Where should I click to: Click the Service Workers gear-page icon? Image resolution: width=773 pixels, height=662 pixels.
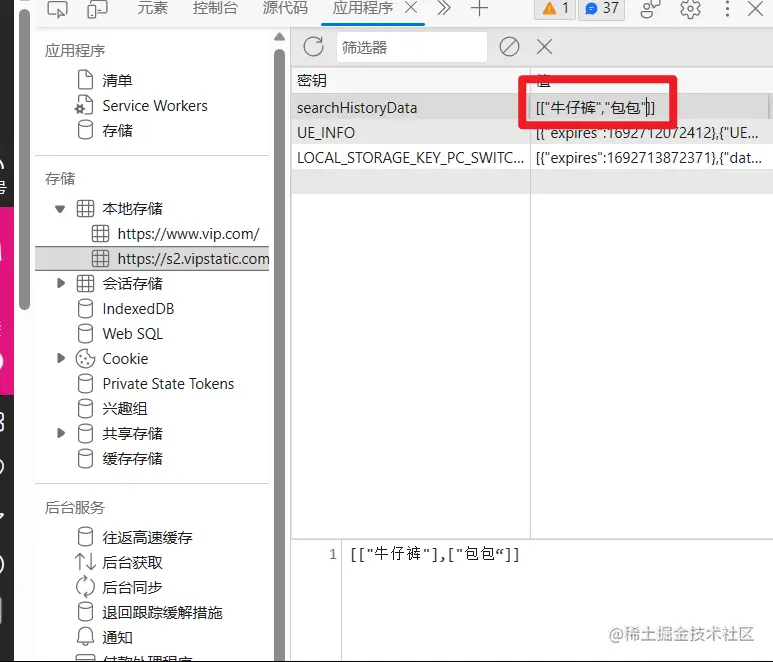(84, 105)
